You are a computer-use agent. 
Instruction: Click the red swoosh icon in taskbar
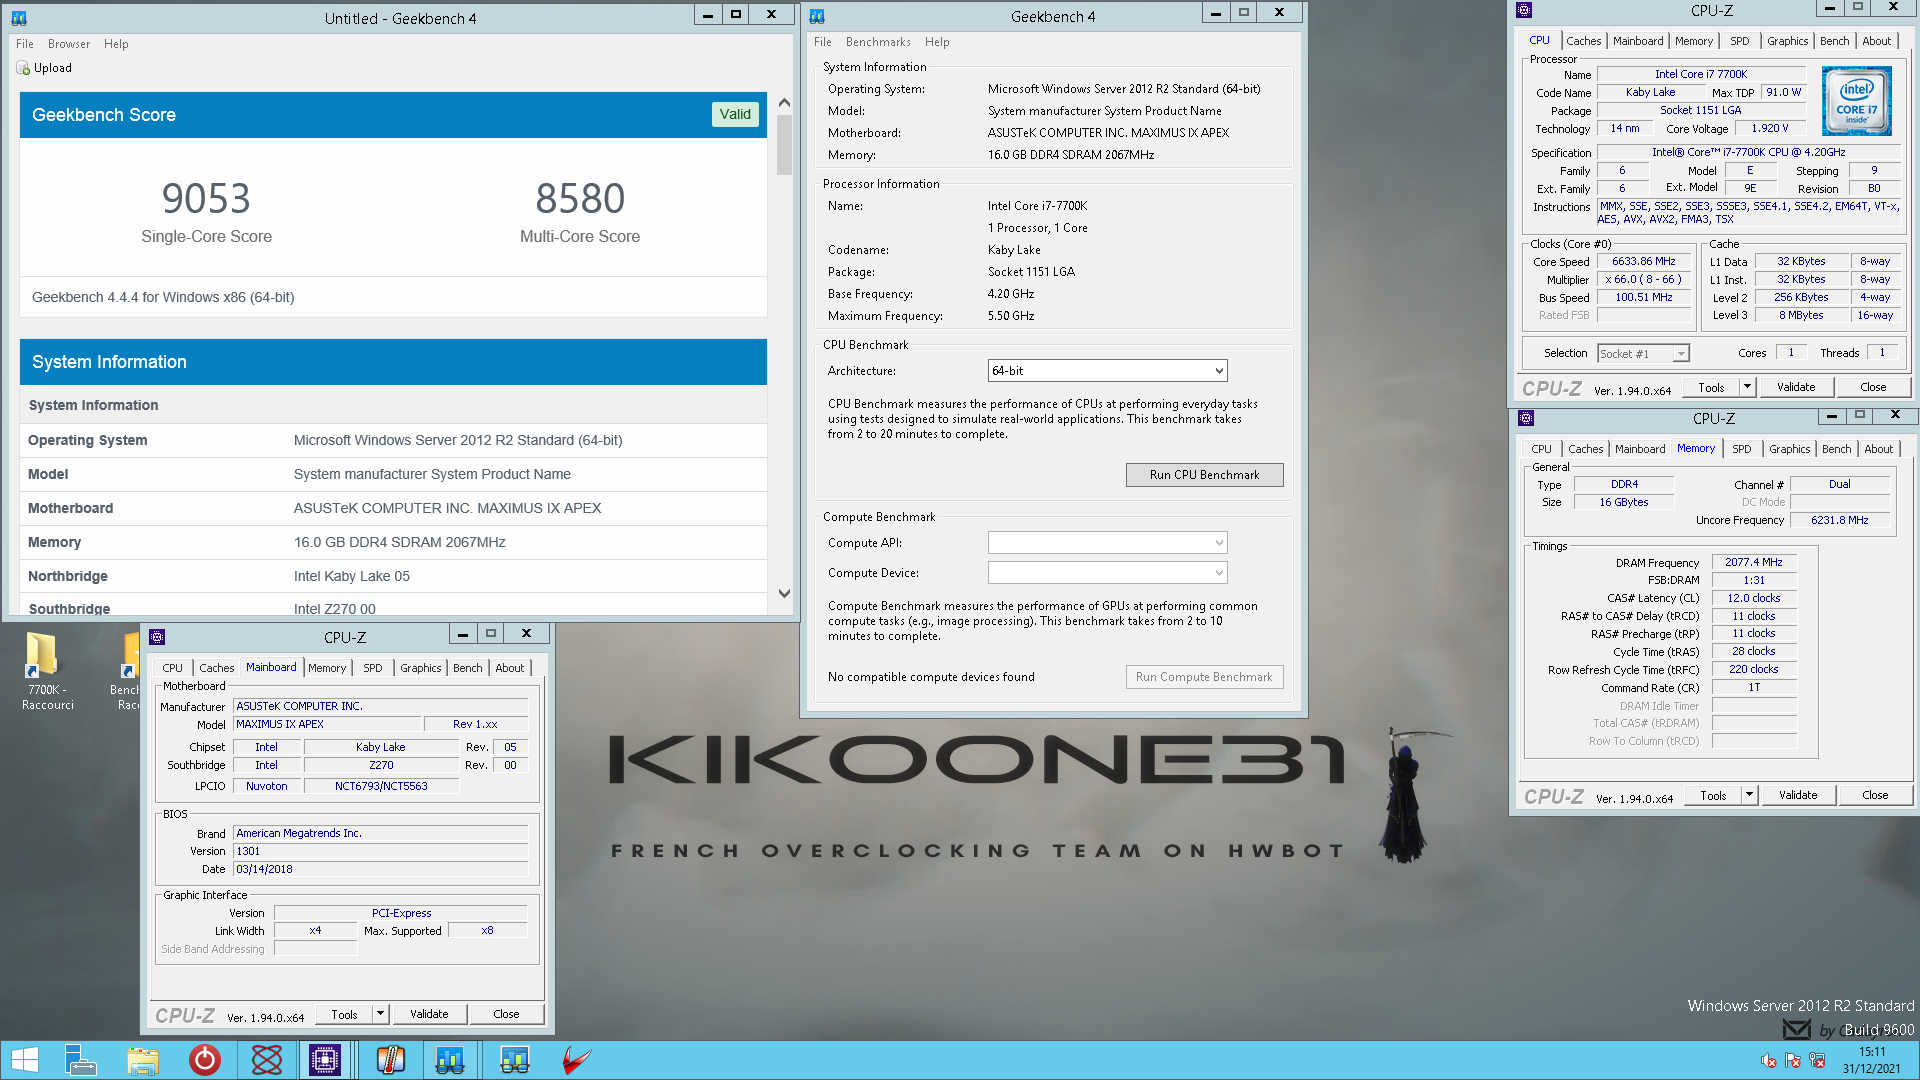pos(576,1060)
